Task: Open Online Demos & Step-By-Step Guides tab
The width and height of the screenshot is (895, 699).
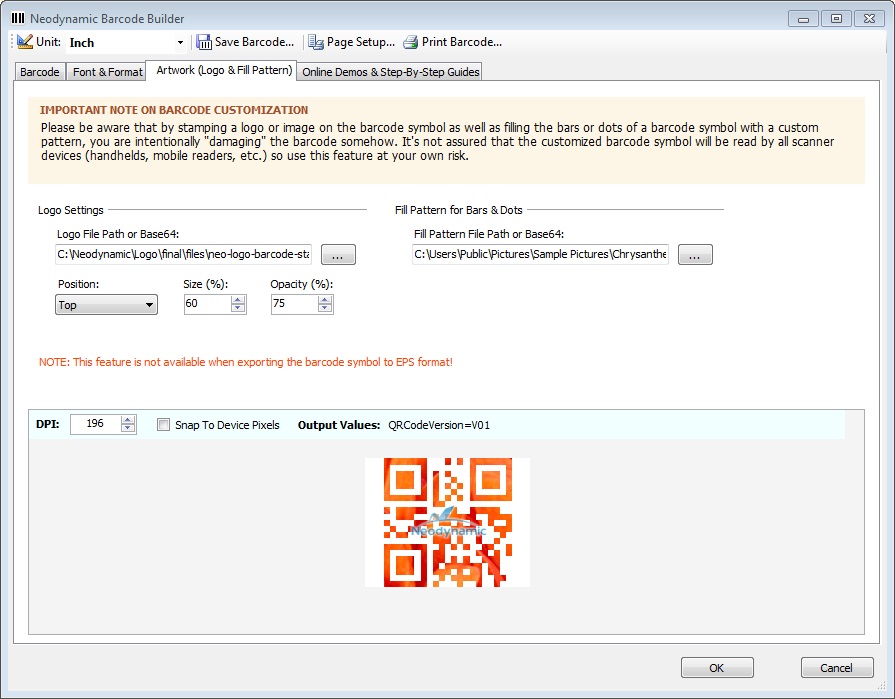Action: pyautogui.click(x=390, y=72)
